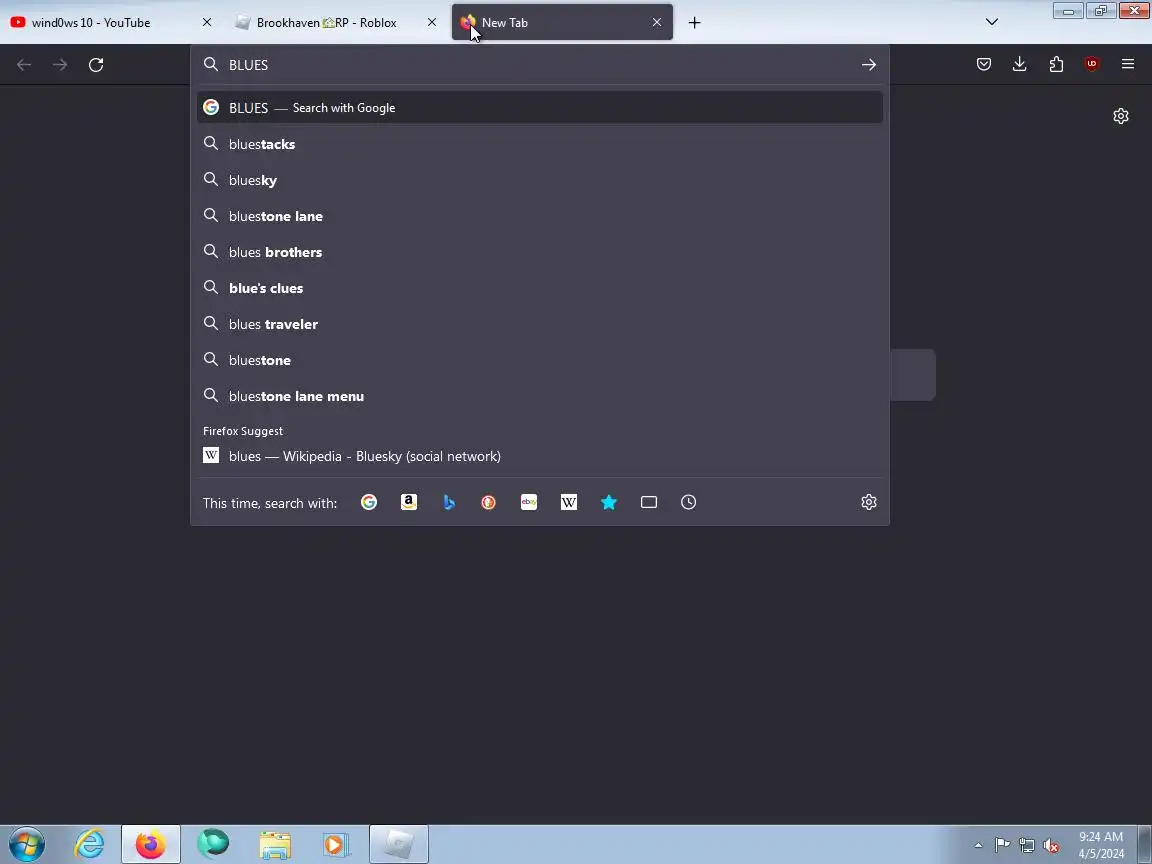Viewport: 1152px width, 864px height.
Task: Go forward with the forward arrow
Action: [x=60, y=65]
